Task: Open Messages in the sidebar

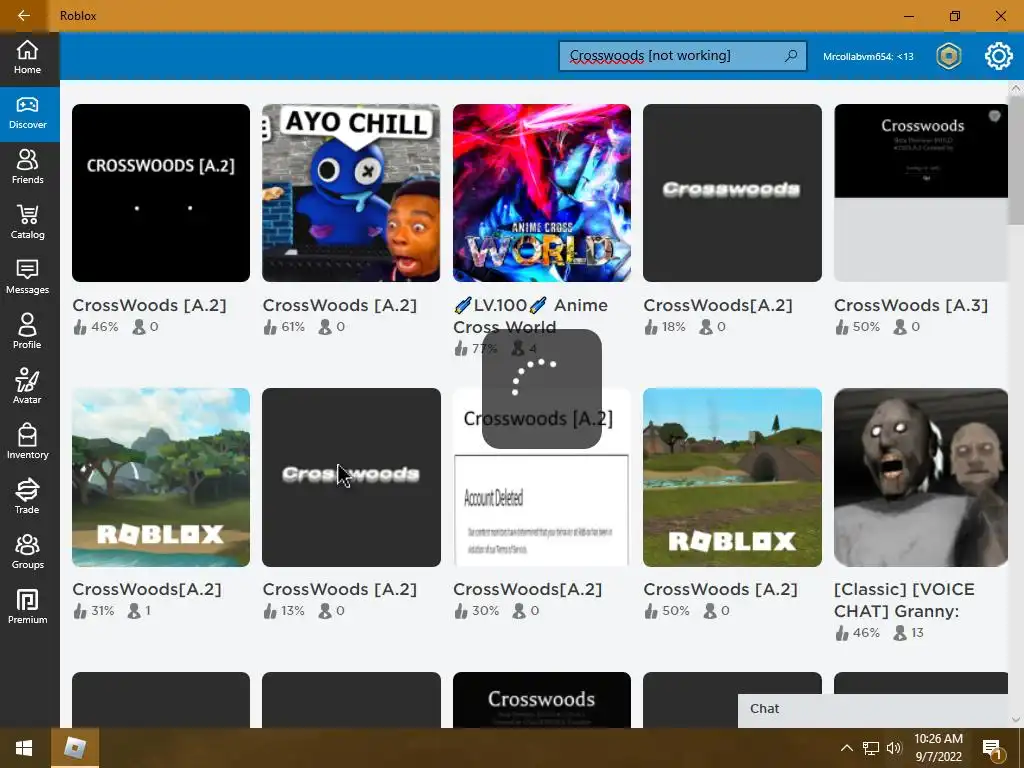Action: point(27,278)
